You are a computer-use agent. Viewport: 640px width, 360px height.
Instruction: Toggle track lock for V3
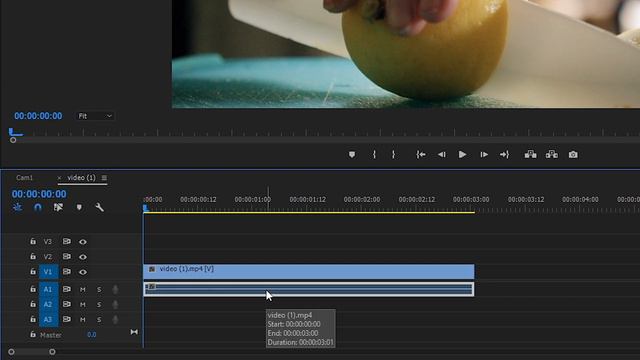33,242
